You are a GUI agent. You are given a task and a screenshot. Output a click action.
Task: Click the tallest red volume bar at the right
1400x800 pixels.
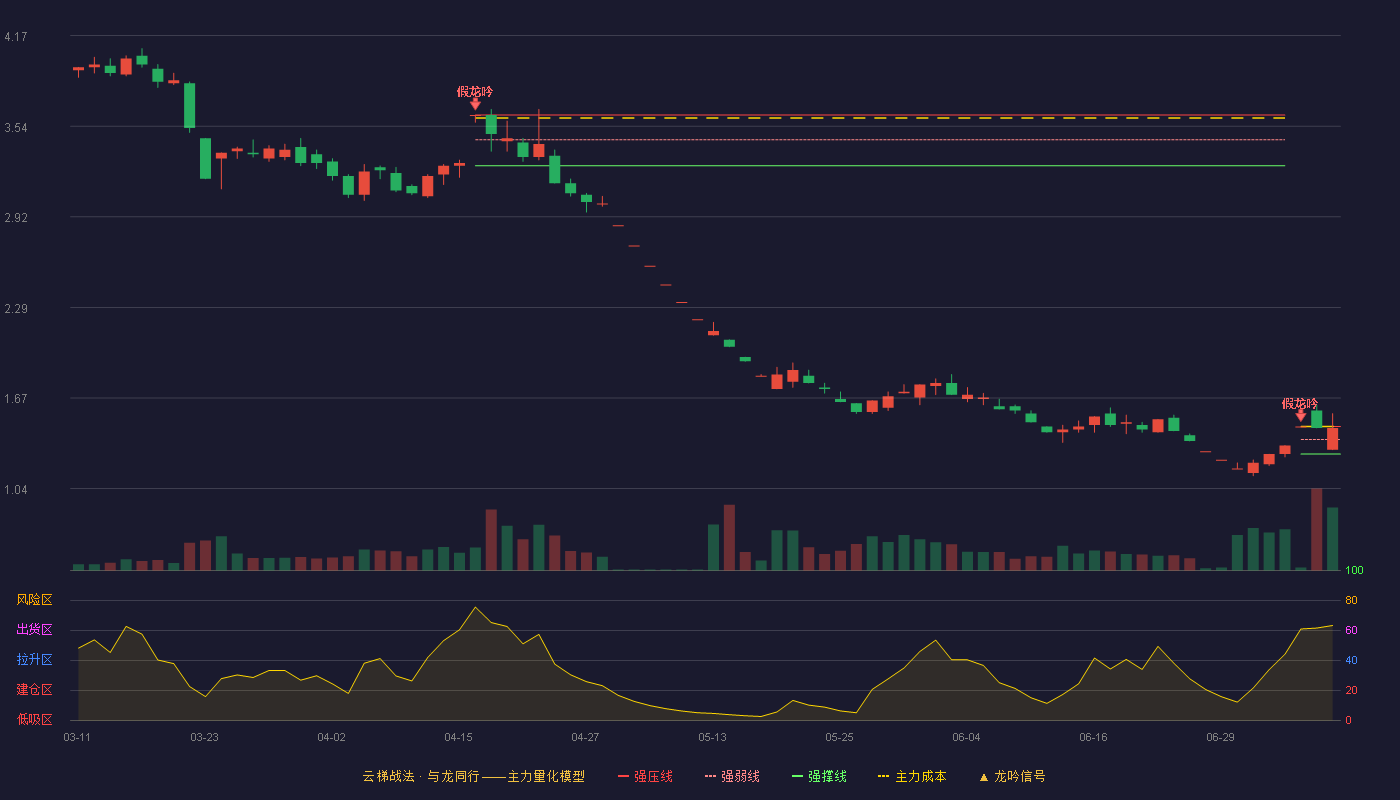[x=1316, y=529]
